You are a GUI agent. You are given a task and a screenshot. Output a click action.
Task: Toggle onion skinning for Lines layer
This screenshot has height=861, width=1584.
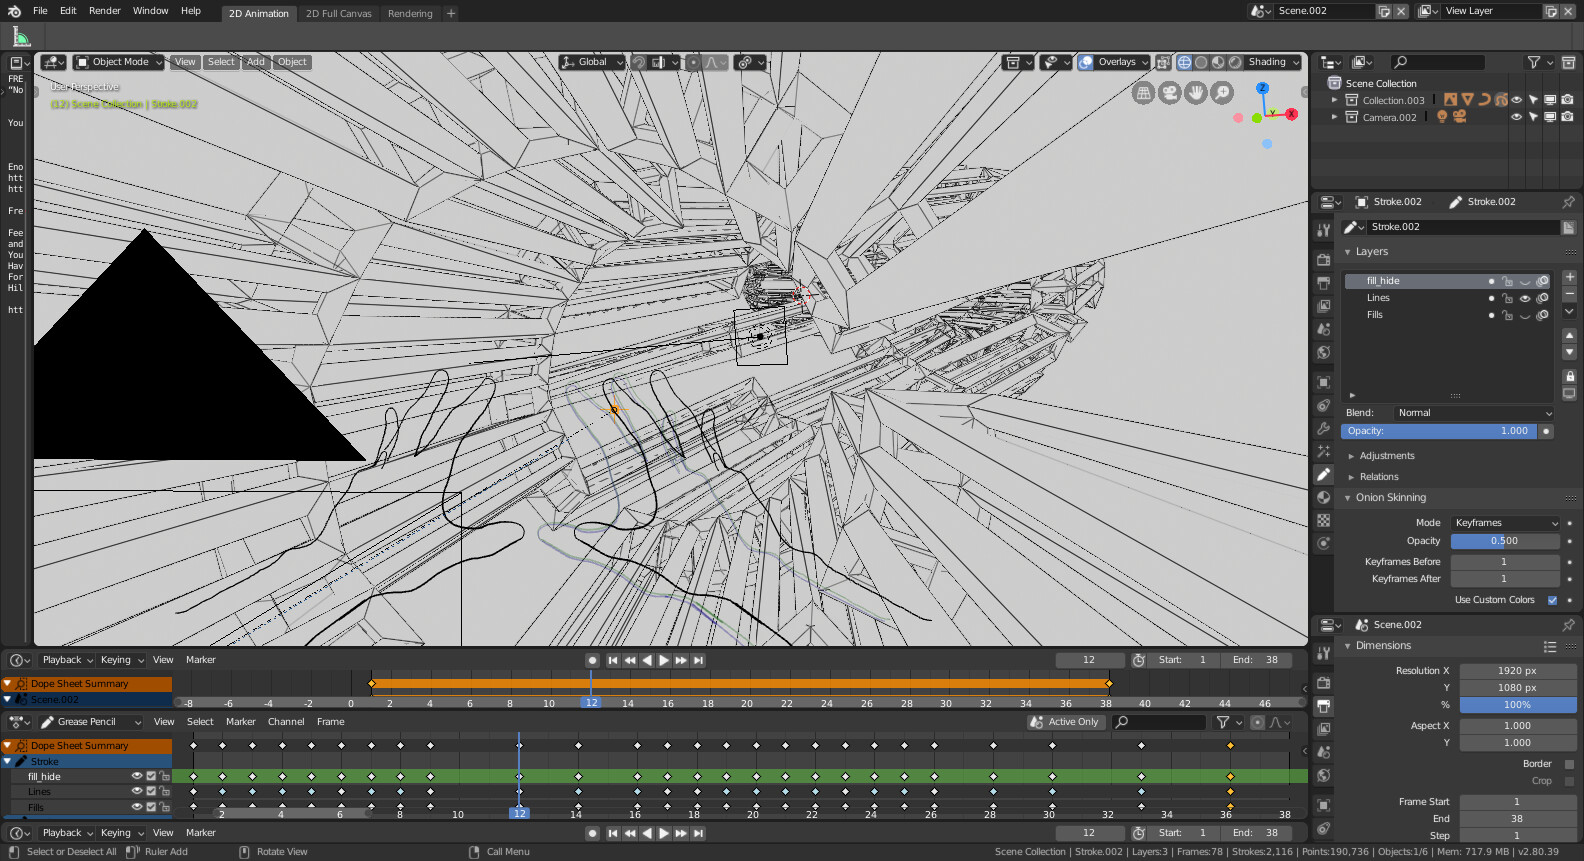pos(1543,298)
